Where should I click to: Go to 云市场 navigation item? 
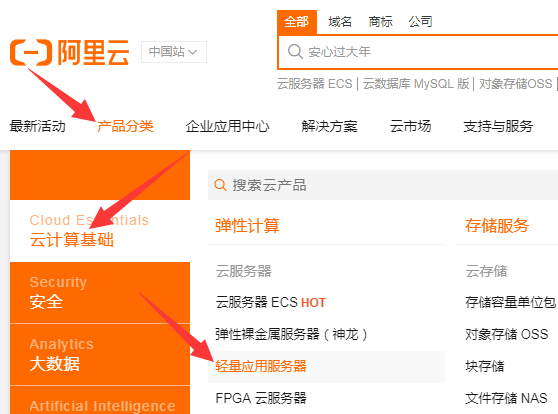coord(410,126)
